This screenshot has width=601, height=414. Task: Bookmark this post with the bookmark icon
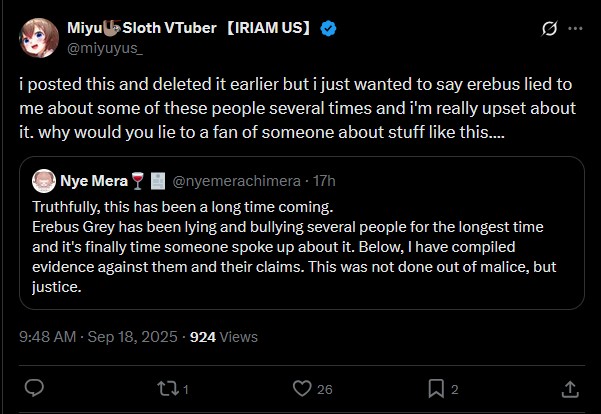[x=436, y=387]
